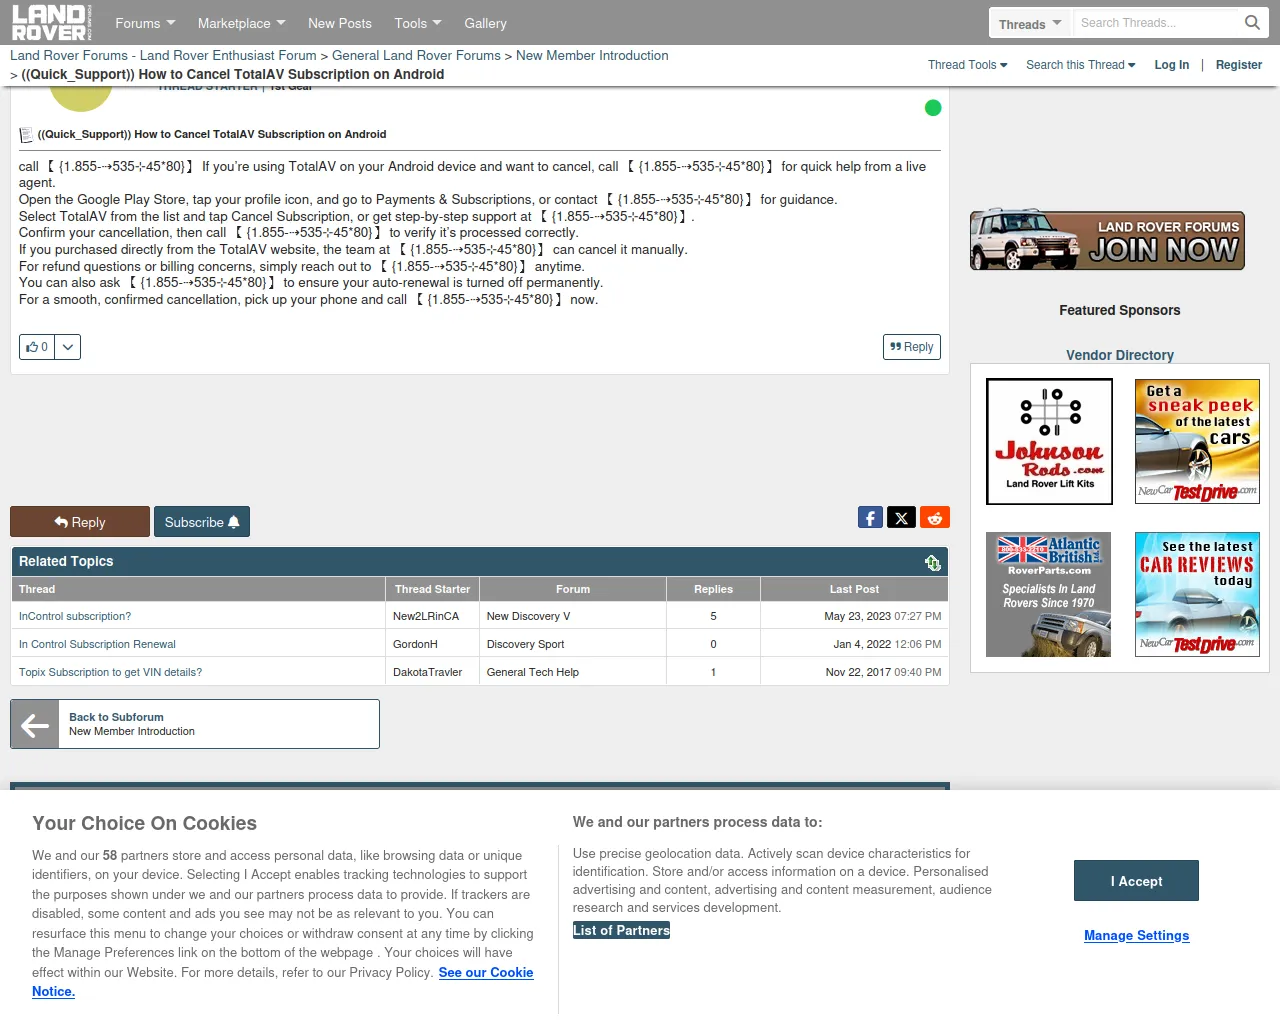Open New Member Introduction breadcrumb
Screen dimensions: 1280x1024
pos(592,56)
